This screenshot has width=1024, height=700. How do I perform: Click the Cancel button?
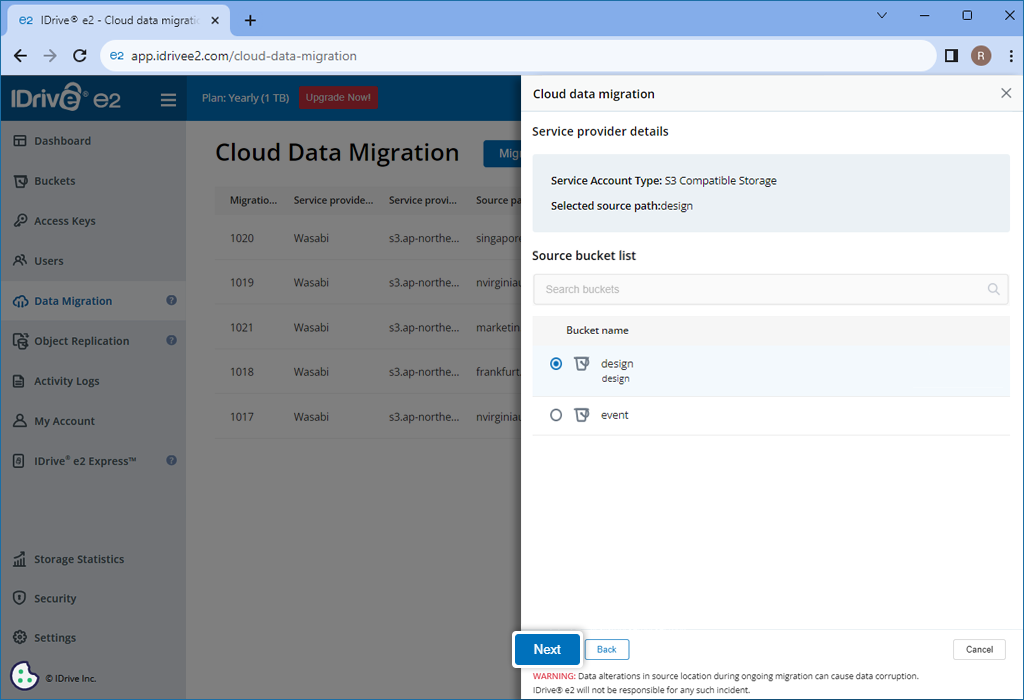coord(979,650)
